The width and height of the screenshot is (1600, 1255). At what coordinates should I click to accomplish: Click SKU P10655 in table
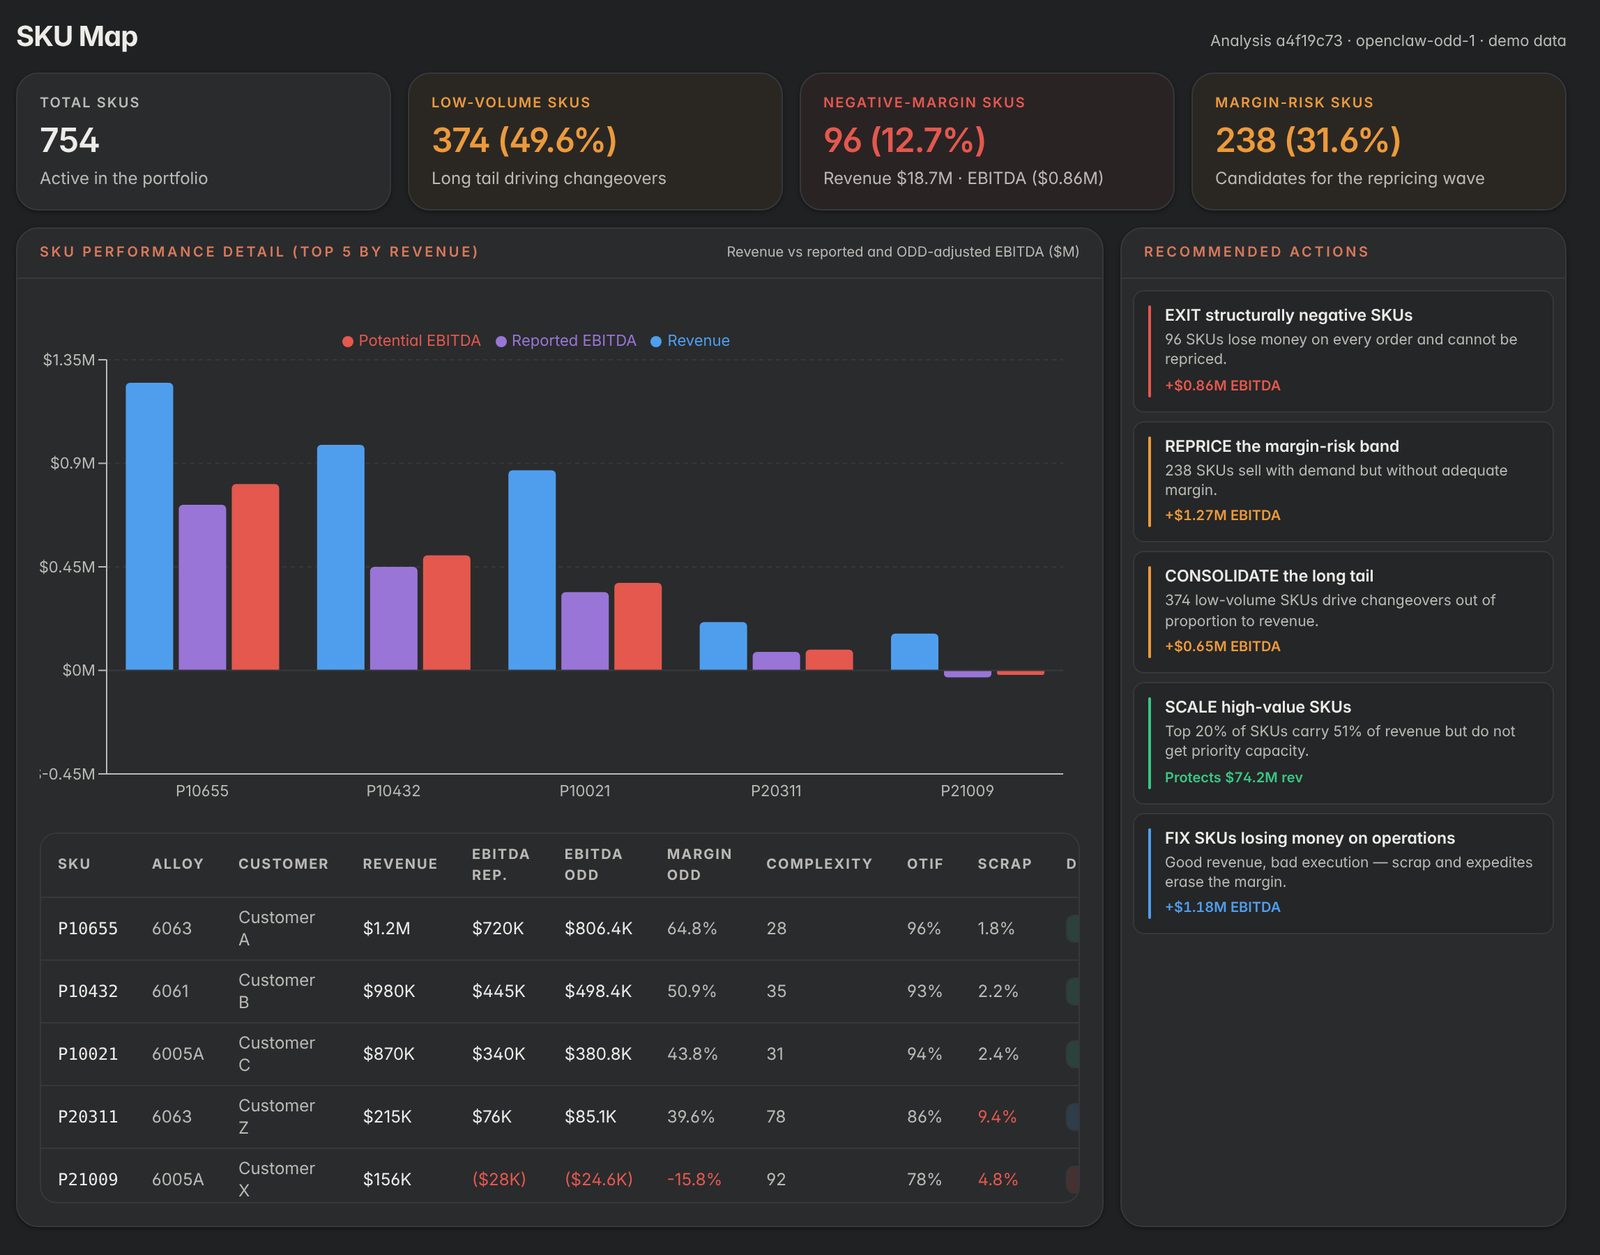[88, 928]
